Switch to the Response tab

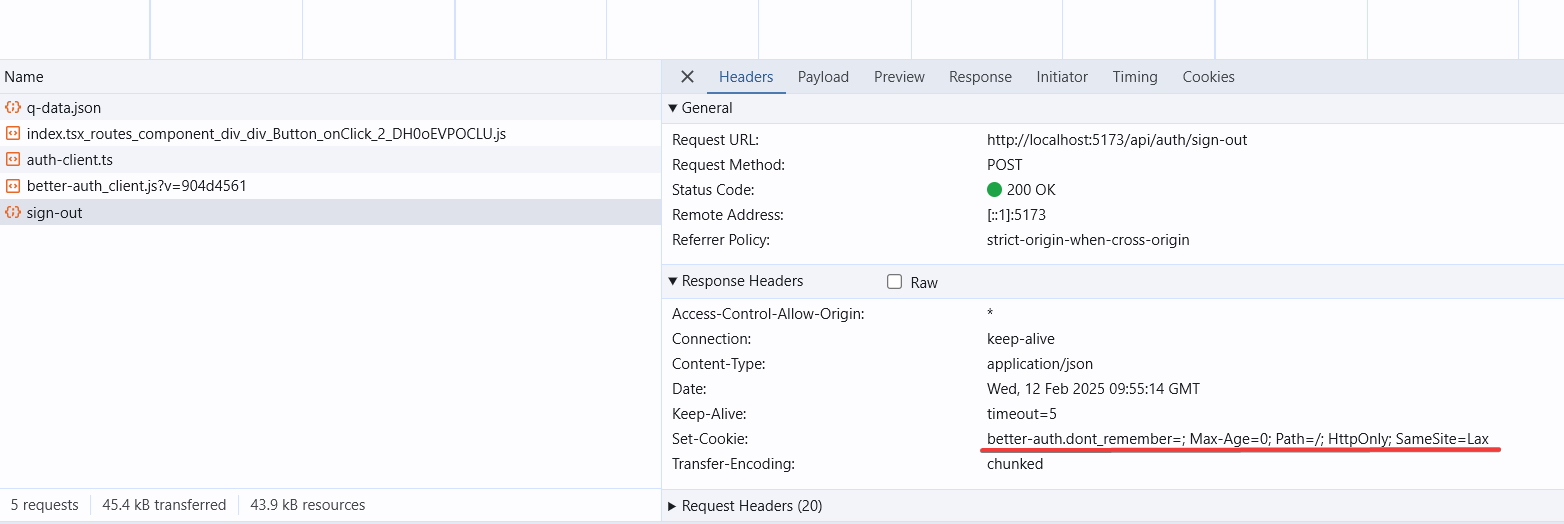(980, 77)
